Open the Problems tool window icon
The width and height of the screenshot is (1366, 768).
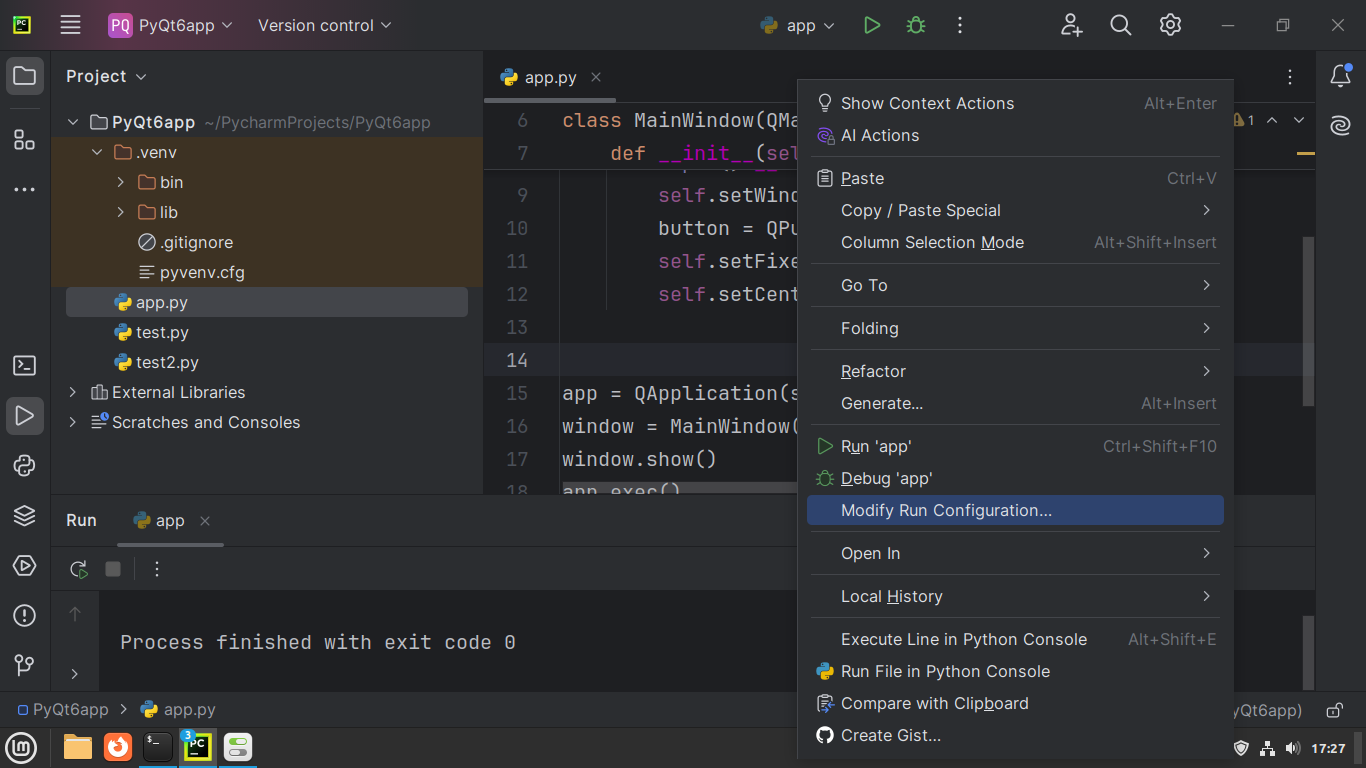coord(25,616)
